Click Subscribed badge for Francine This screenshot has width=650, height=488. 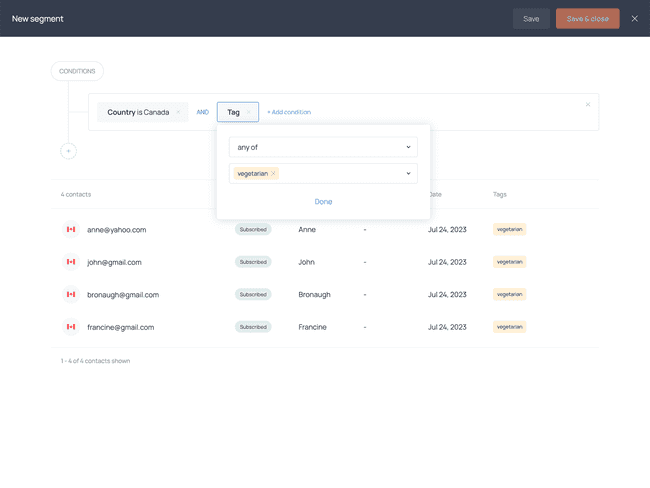pyautogui.click(x=253, y=327)
